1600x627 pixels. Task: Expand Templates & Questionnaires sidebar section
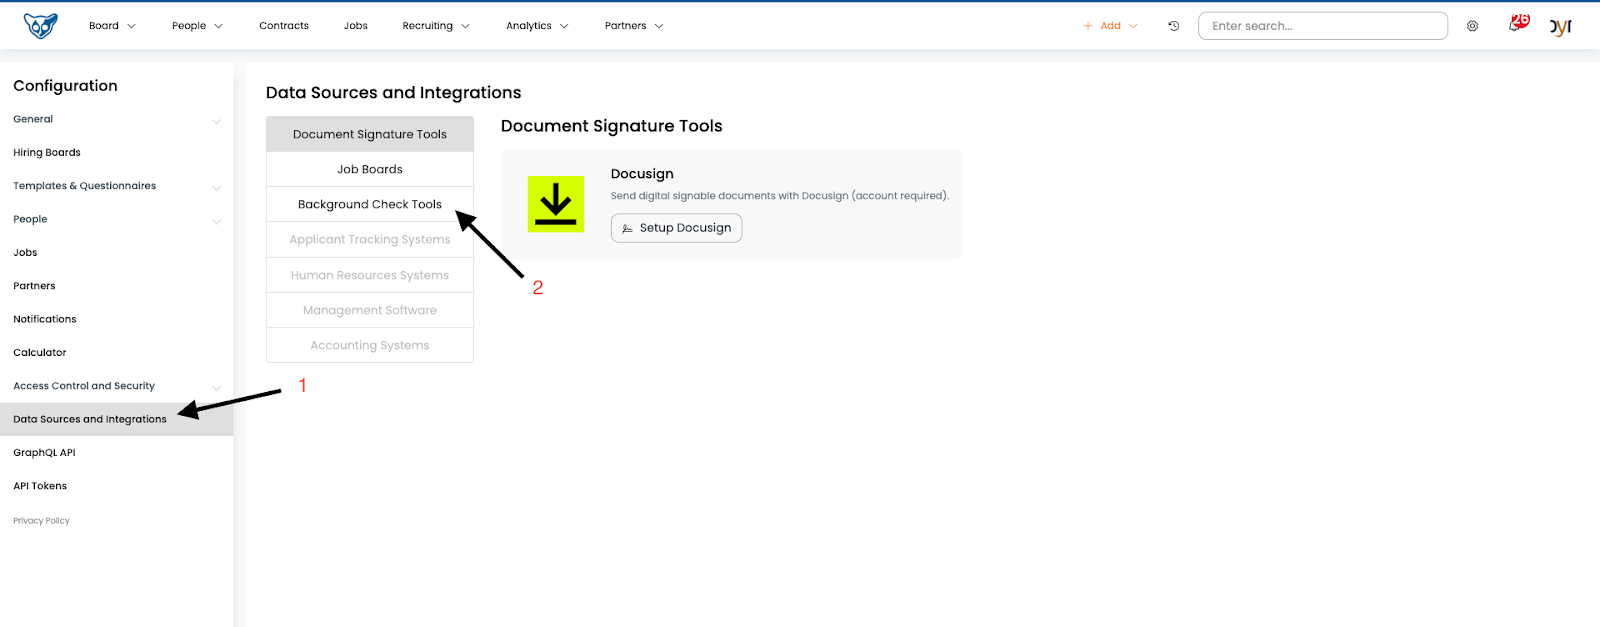(x=116, y=186)
